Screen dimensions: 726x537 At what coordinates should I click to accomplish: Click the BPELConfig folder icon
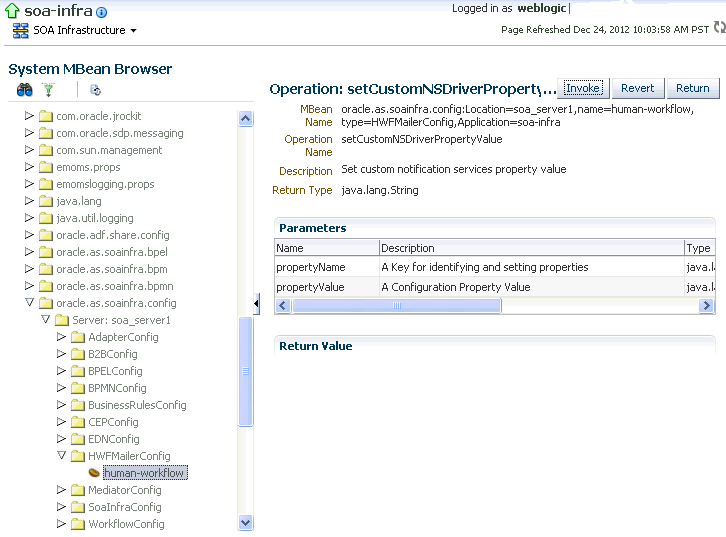(x=78, y=371)
